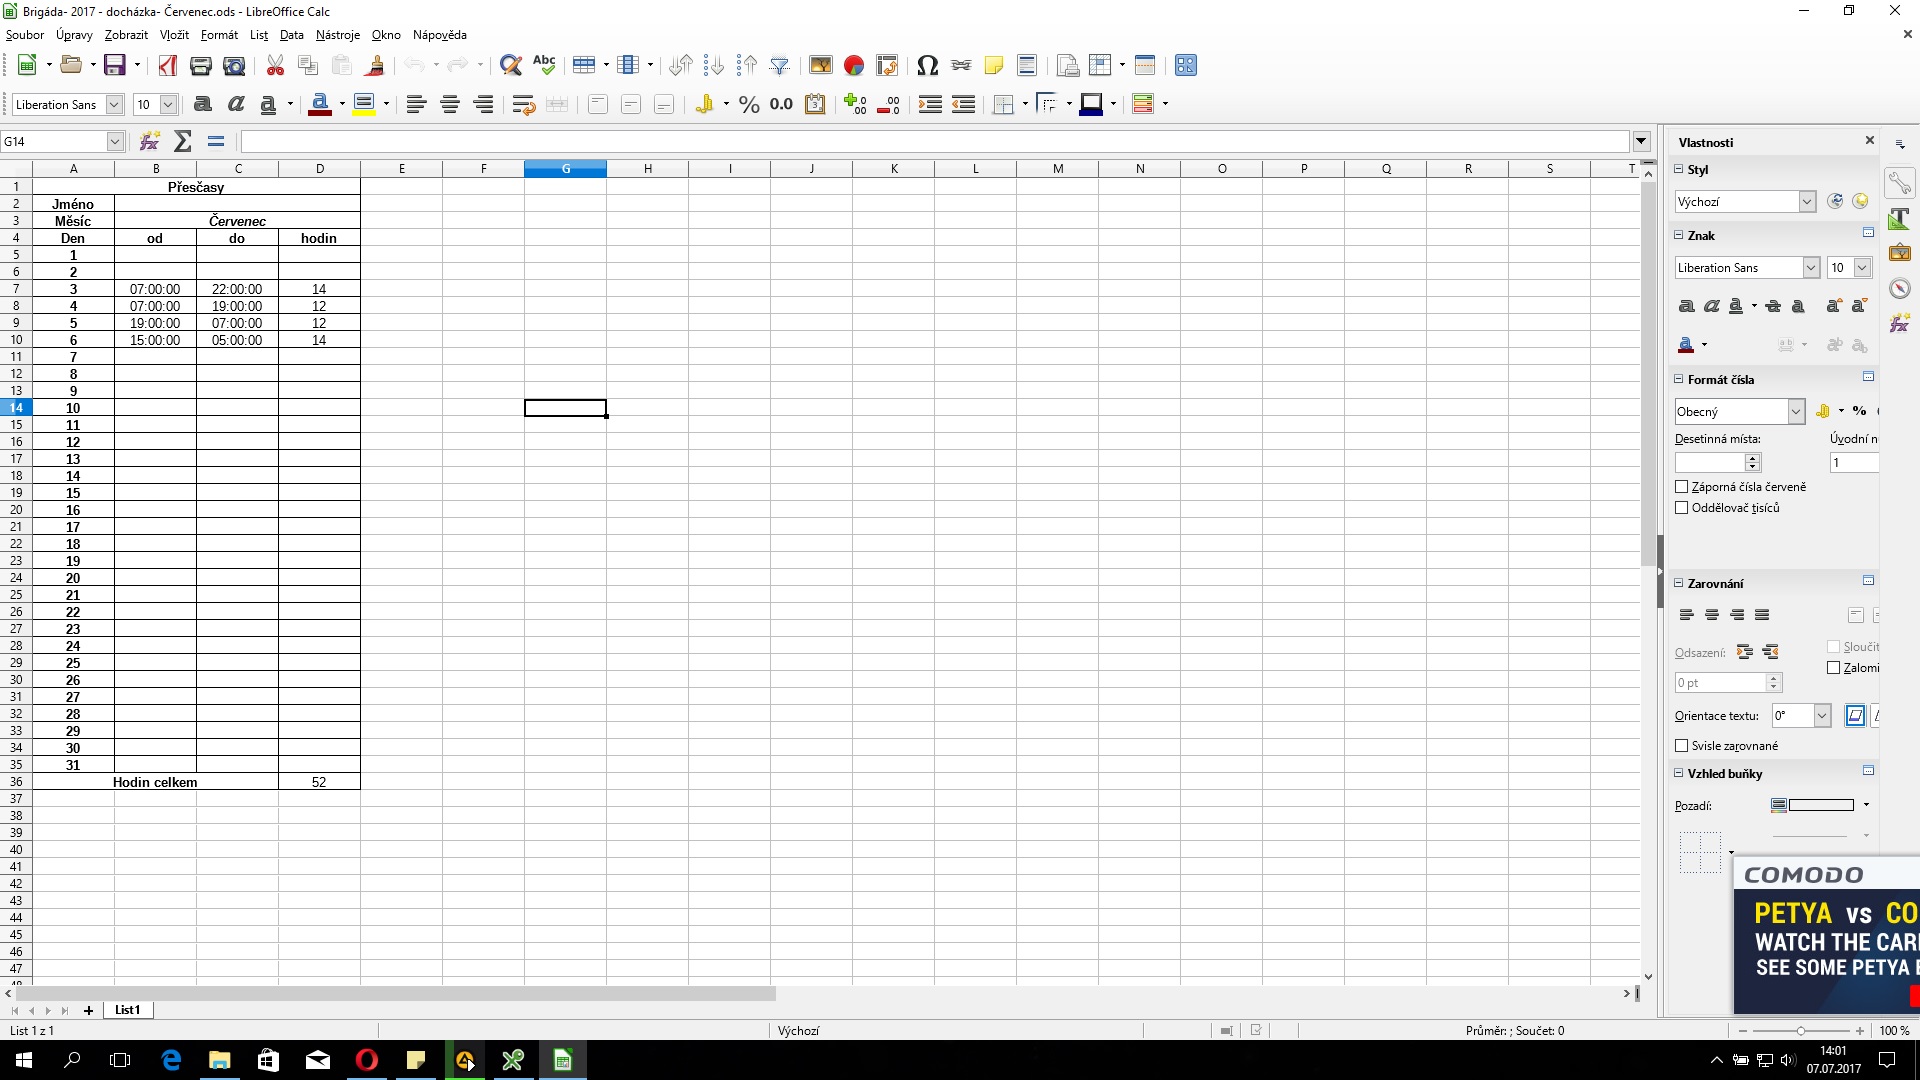This screenshot has width=1920, height=1080.
Task: Click the Sum sigma icon
Action: point(182,142)
